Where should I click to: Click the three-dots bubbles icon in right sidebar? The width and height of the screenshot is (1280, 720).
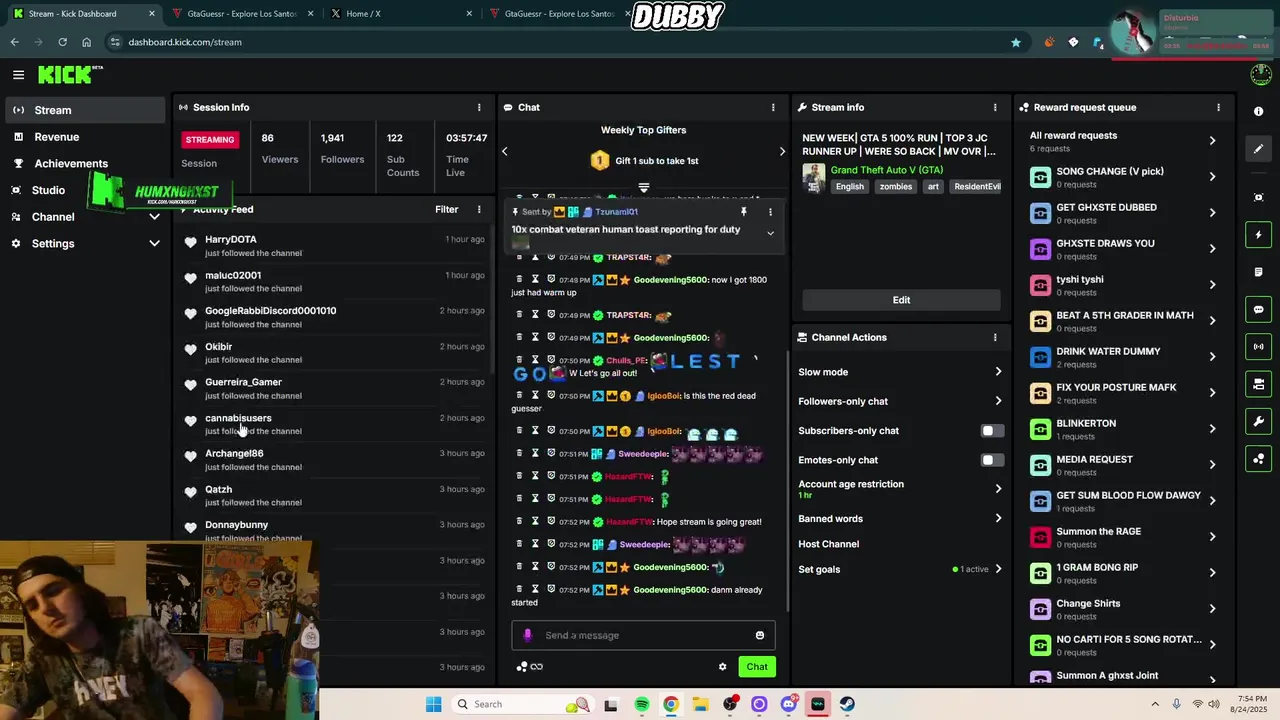(1259, 459)
